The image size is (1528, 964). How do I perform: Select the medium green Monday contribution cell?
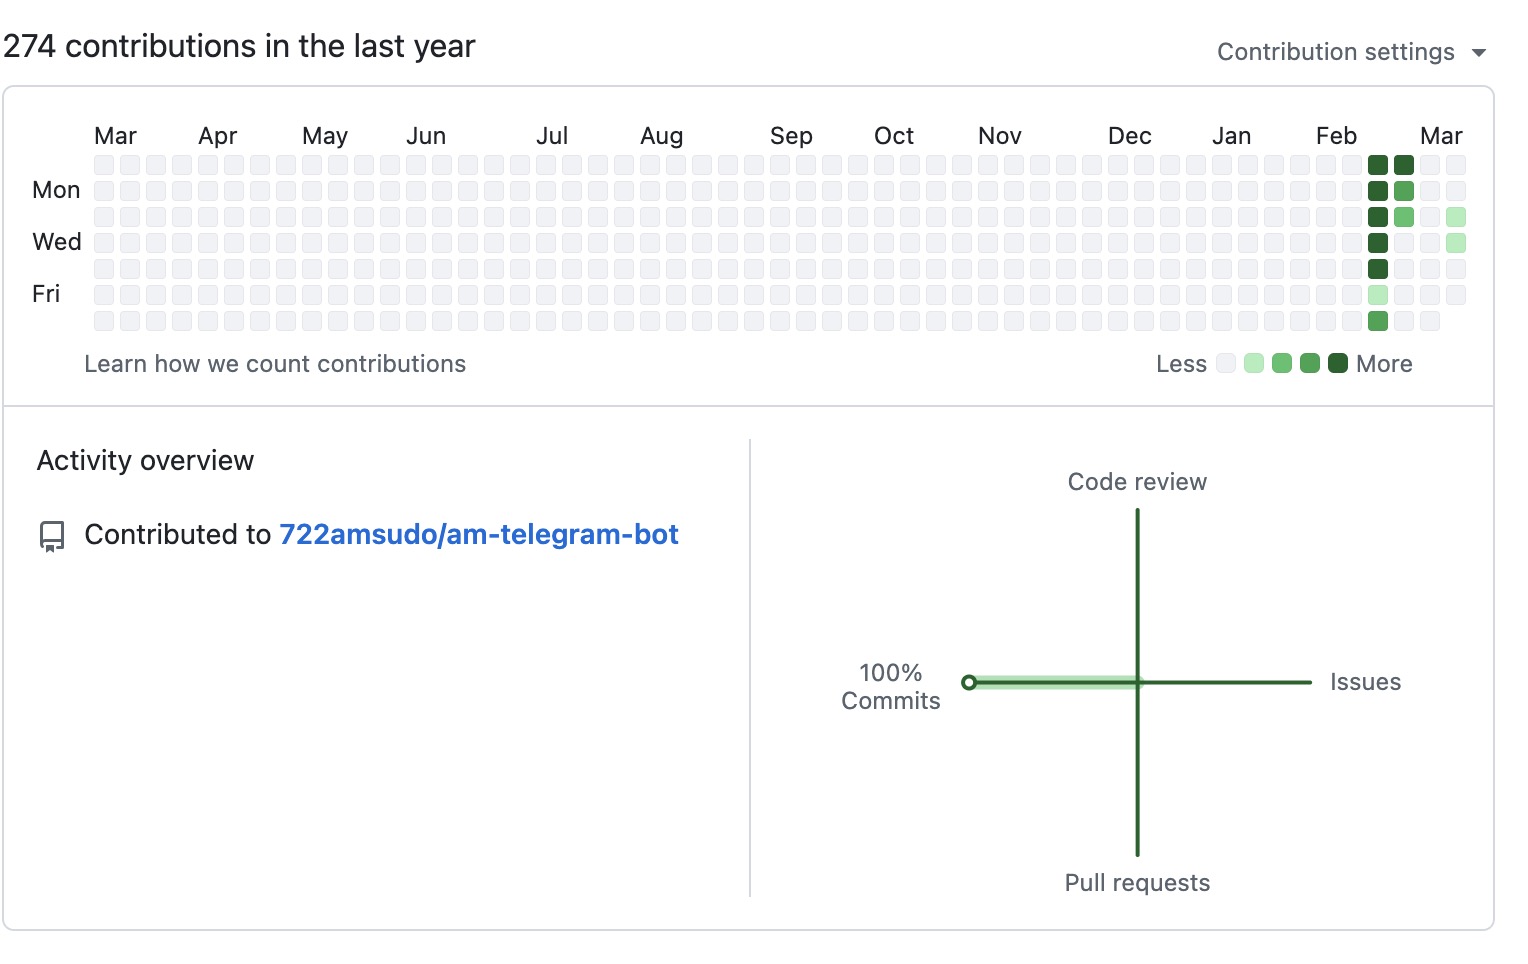[x=1404, y=191]
